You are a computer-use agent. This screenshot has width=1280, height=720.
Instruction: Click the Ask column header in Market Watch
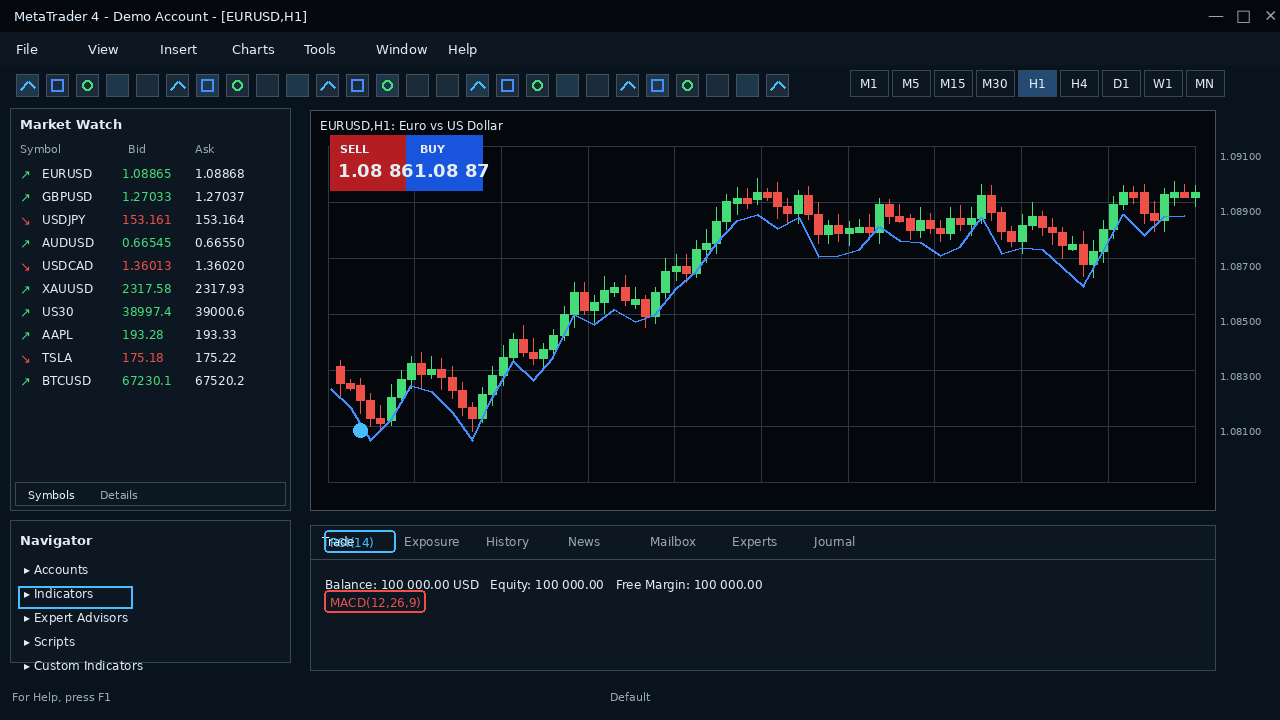(x=205, y=150)
